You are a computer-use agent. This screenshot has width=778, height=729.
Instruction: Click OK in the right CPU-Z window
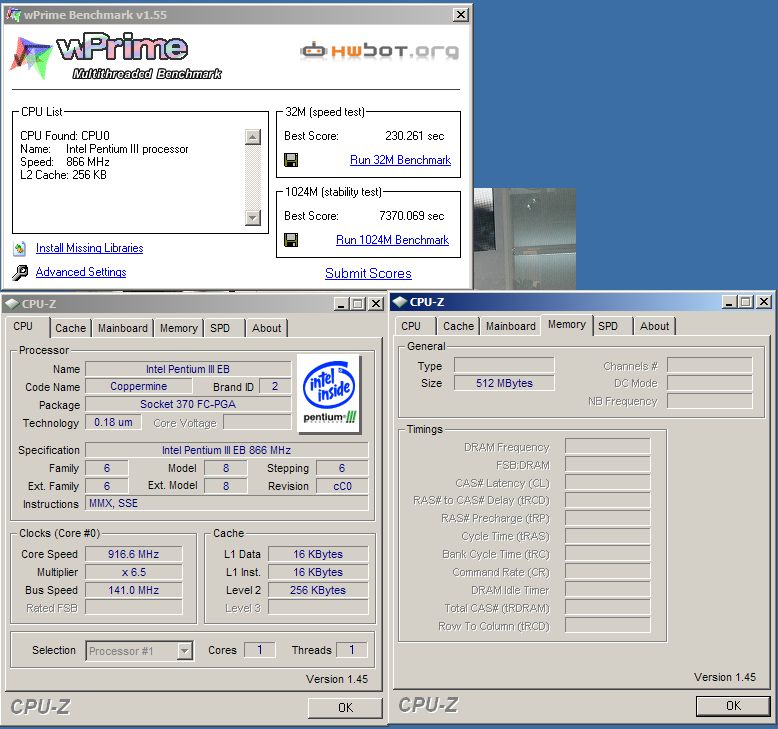pyautogui.click(x=733, y=706)
